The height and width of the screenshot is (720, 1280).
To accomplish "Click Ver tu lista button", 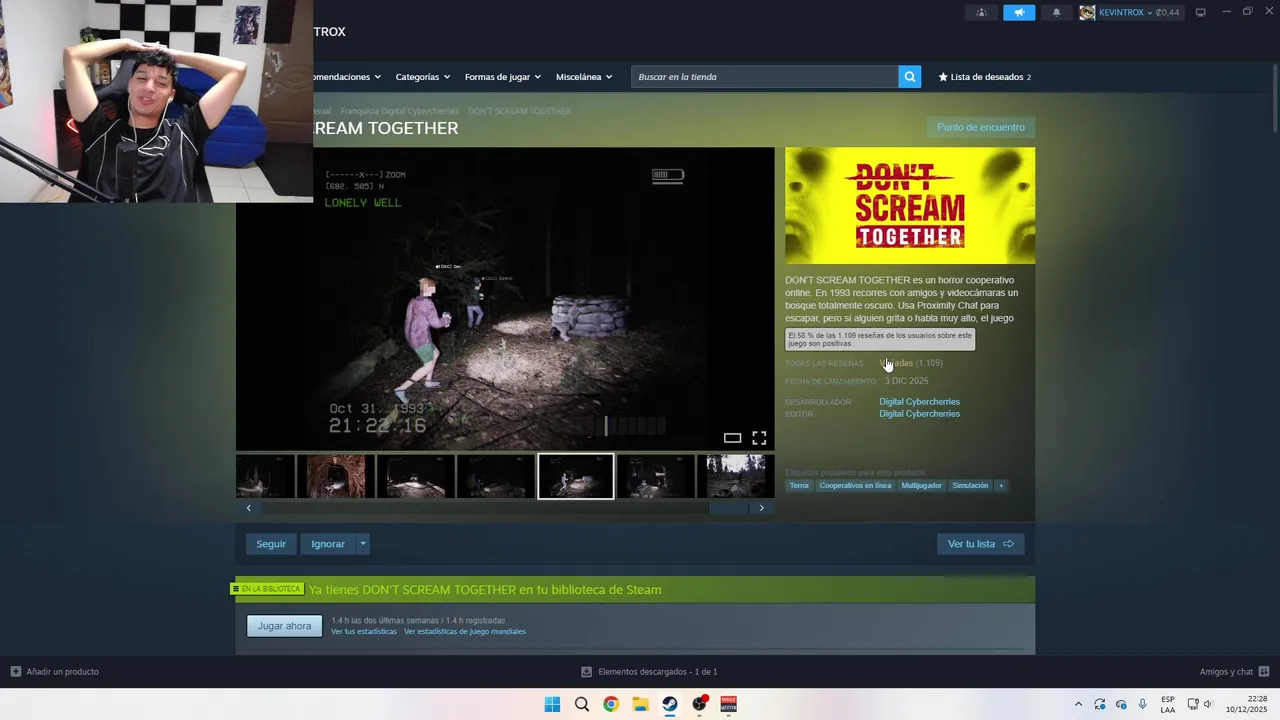I will pos(980,544).
